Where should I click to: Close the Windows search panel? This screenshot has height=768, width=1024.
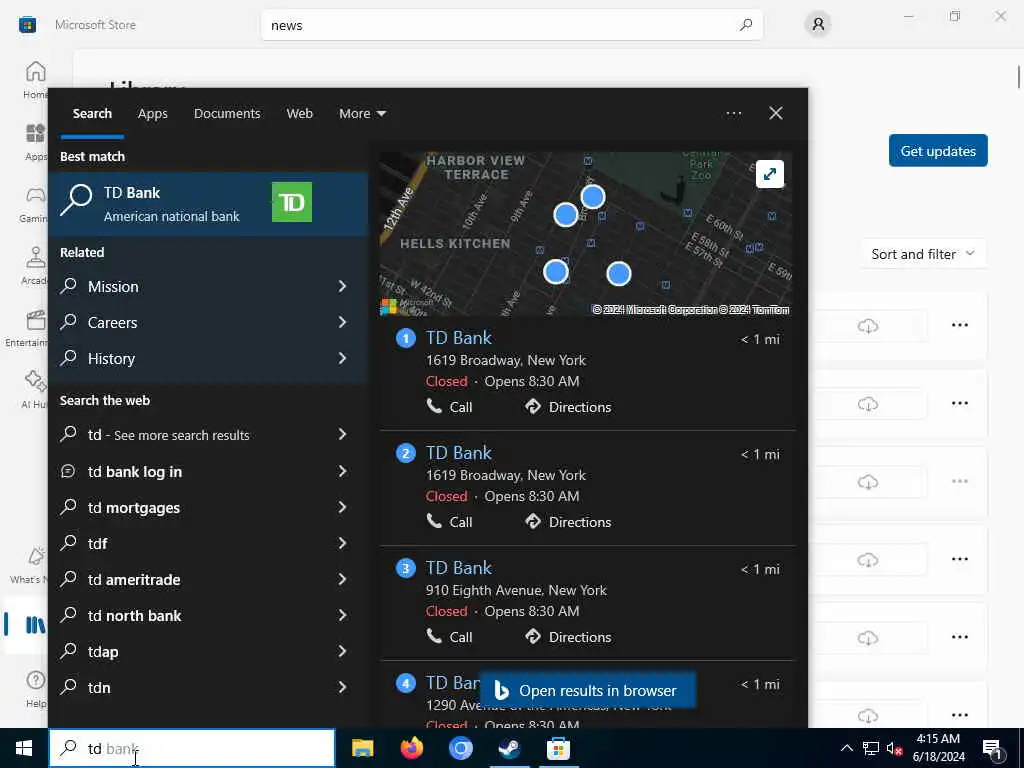776,114
